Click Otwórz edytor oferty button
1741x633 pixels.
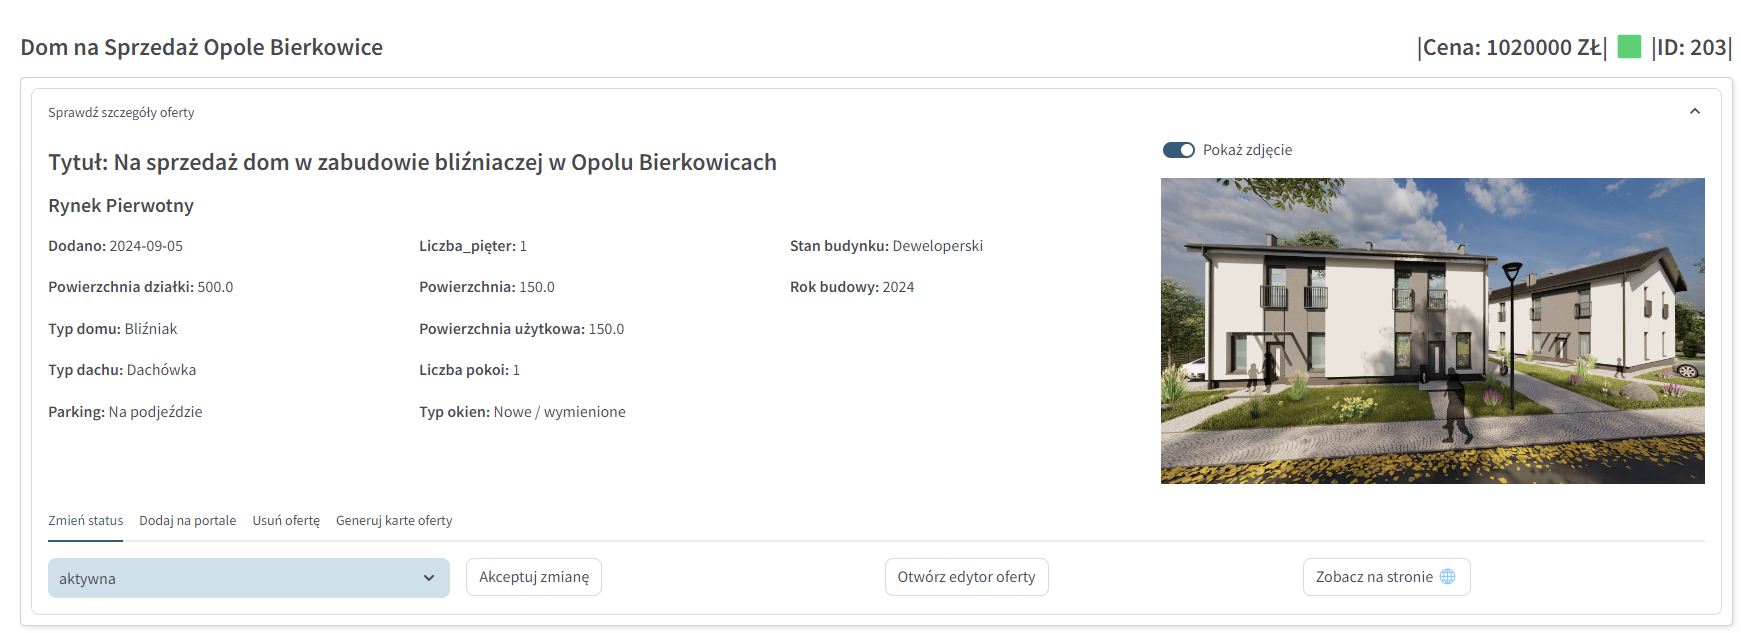coord(967,577)
